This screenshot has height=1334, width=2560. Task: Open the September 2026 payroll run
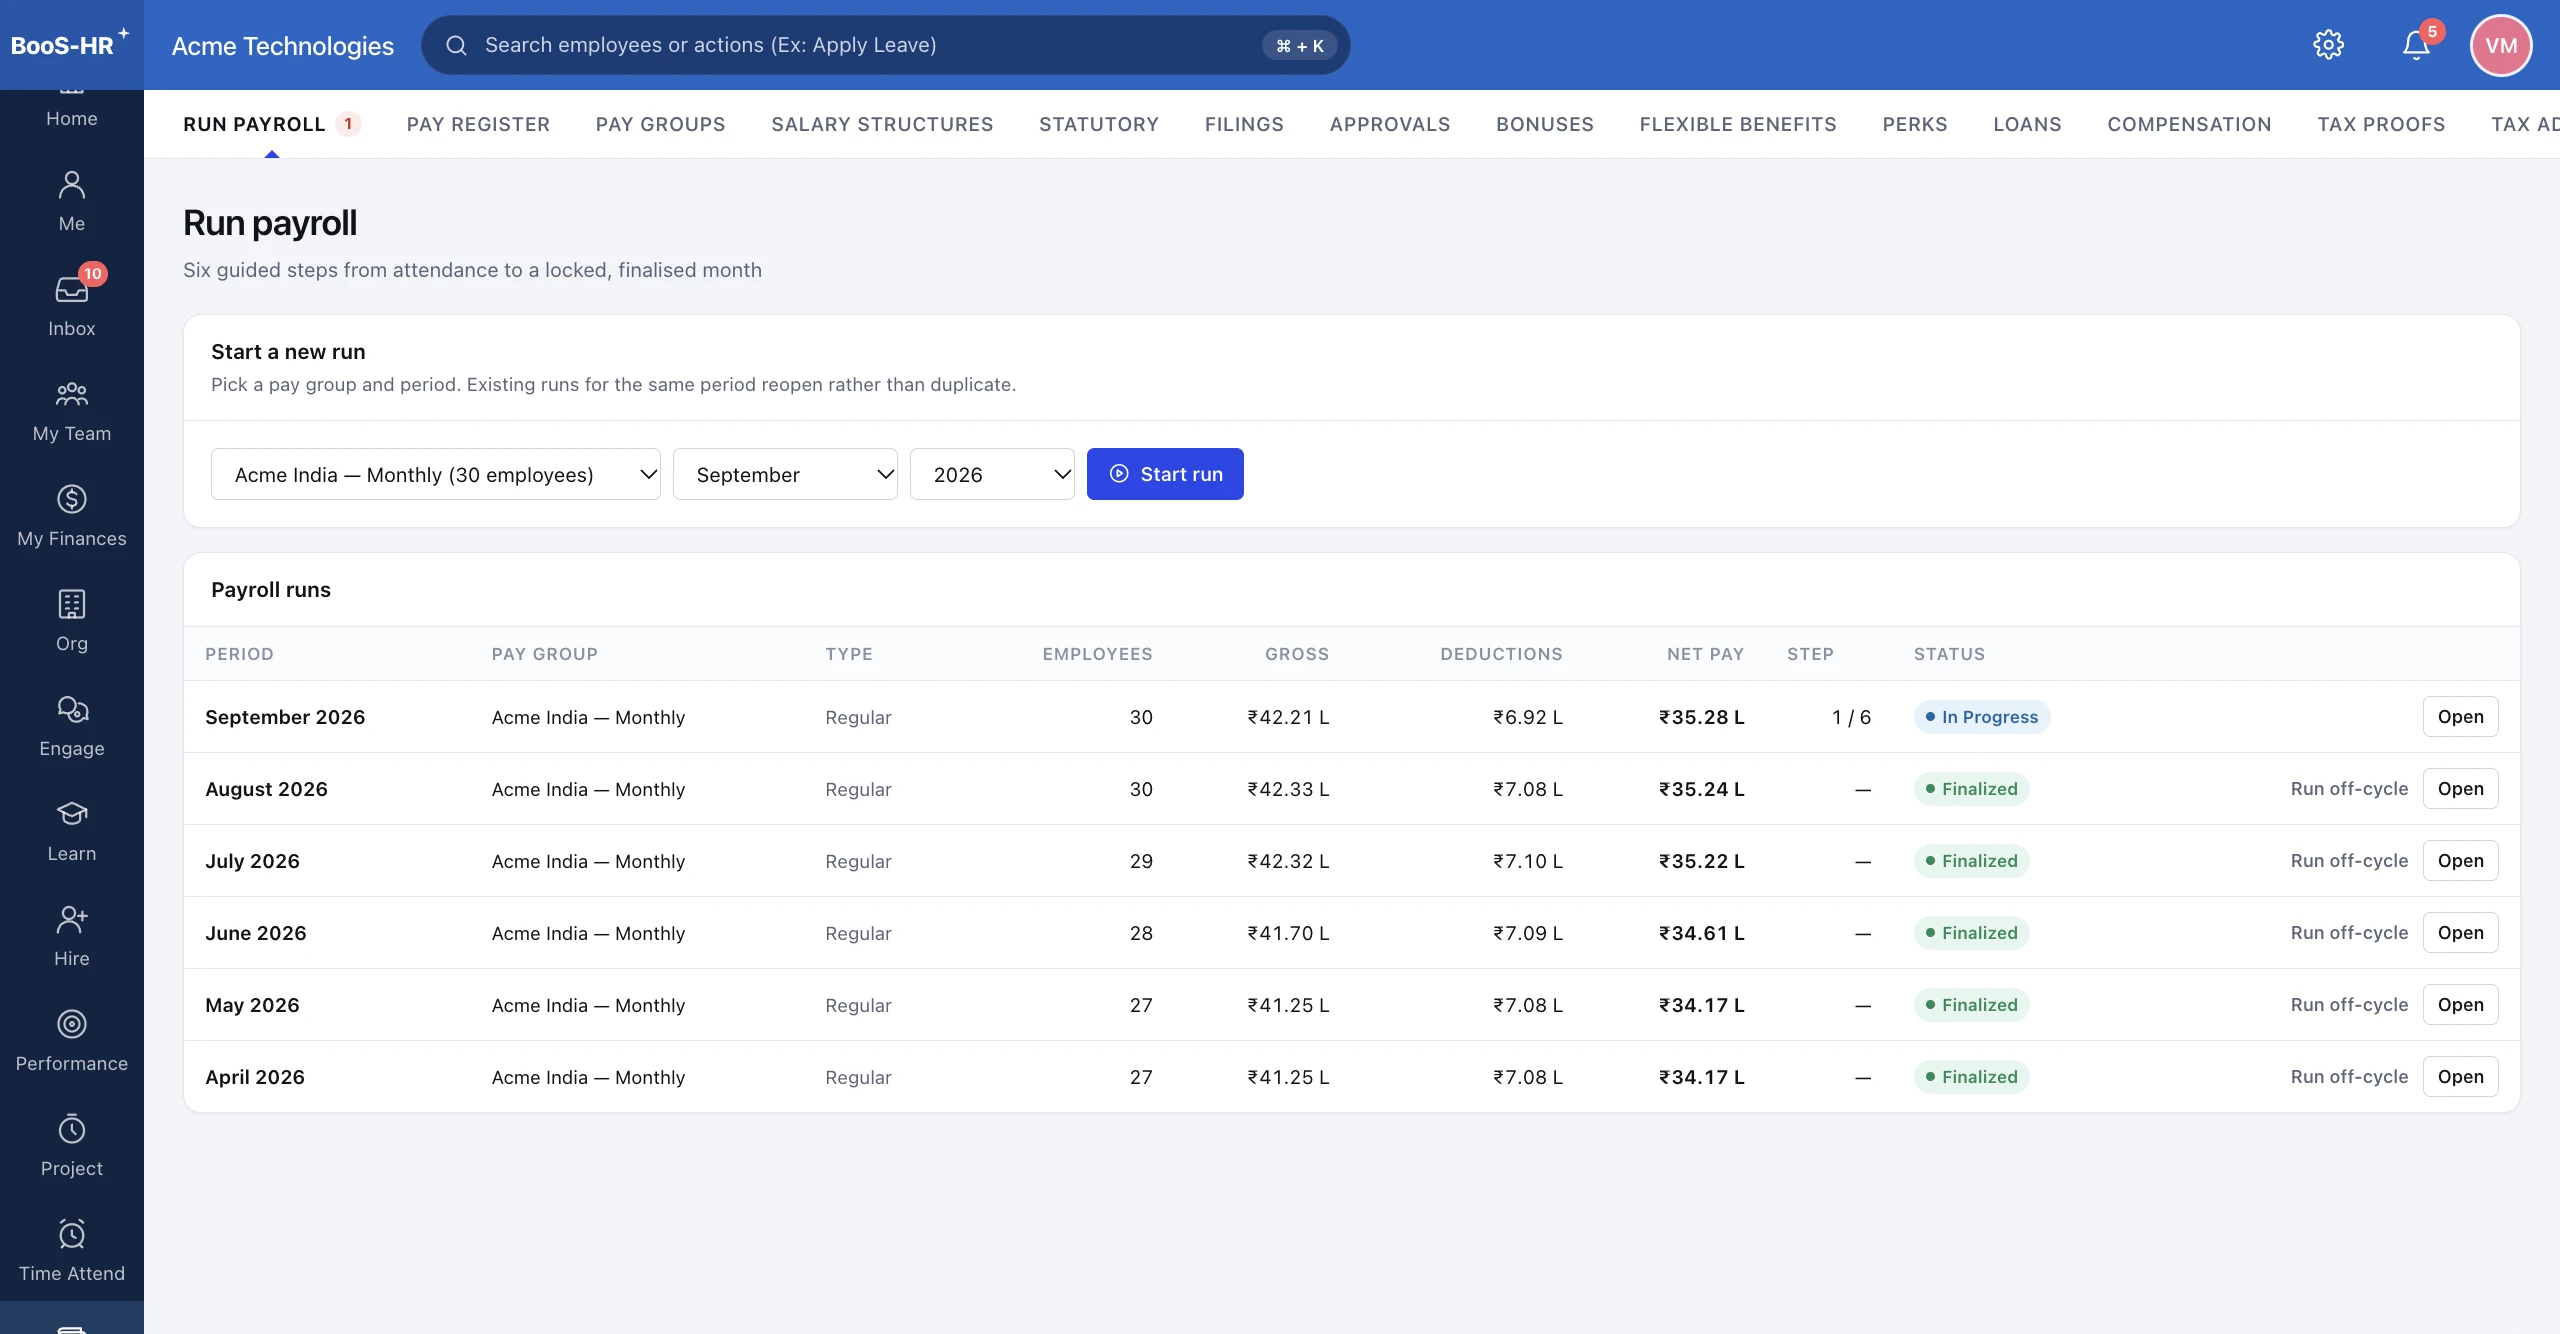click(2460, 717)
